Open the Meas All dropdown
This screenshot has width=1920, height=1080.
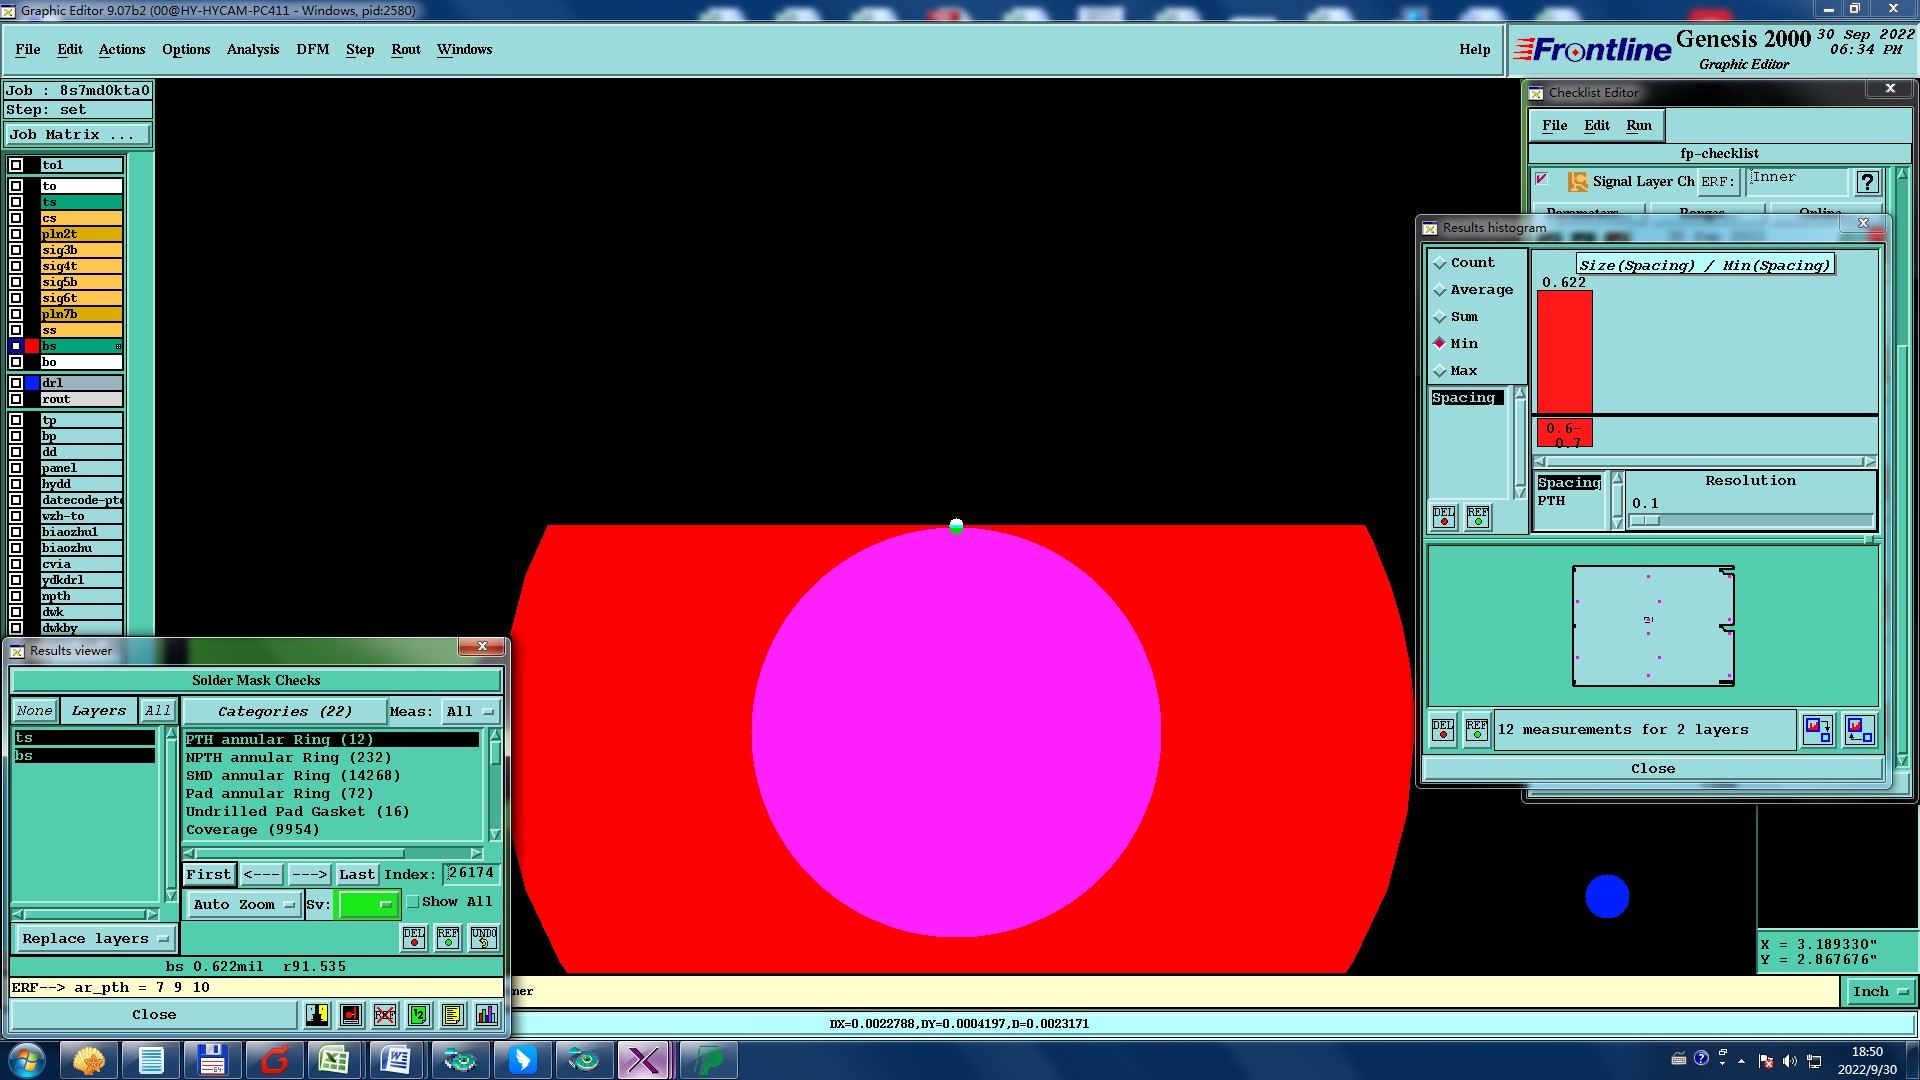(x=469, y=712)
